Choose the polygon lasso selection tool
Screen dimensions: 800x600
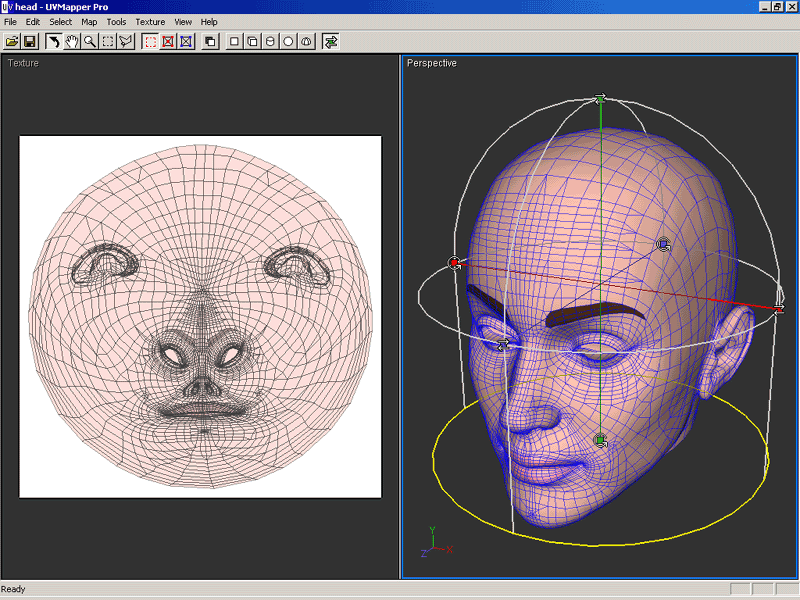126,41
